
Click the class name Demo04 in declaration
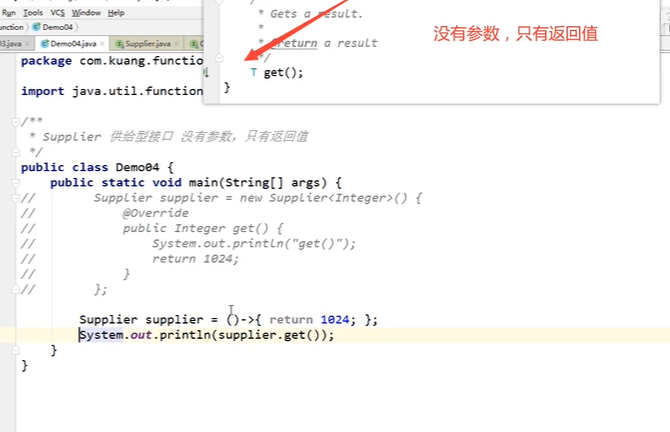[137, 167]
